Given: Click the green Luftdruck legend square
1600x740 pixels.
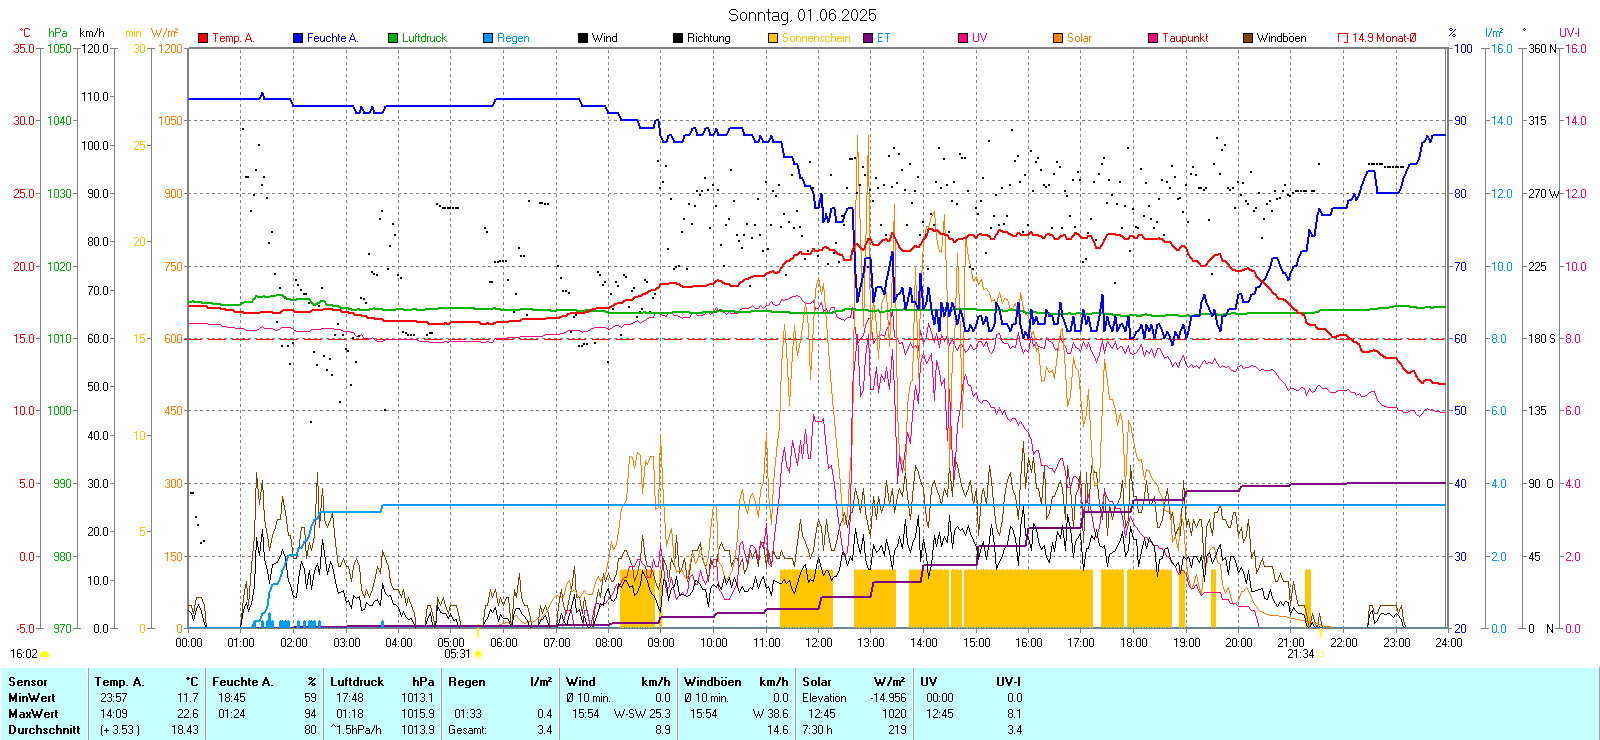Looking at the screenshot, I should click(x=393, y=38).
